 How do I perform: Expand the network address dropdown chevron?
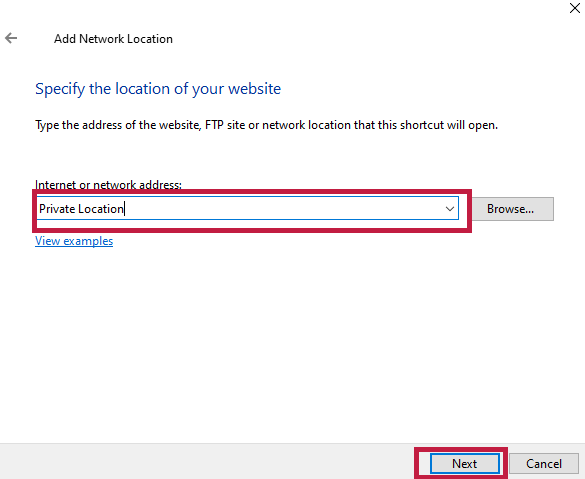(450, 209)
